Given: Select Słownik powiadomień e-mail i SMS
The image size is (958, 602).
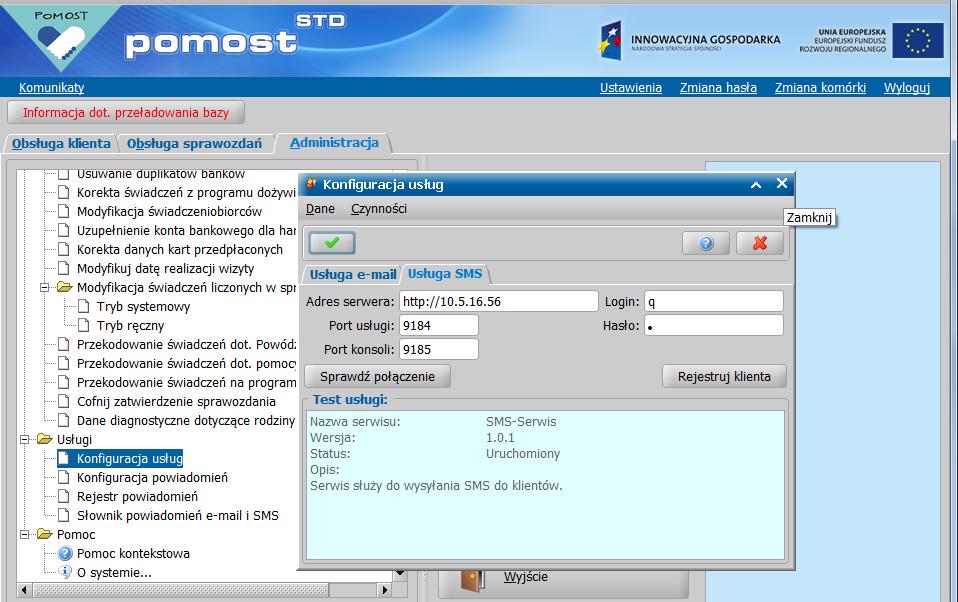Looking at the screenshot, I should (x=178, y=515).
